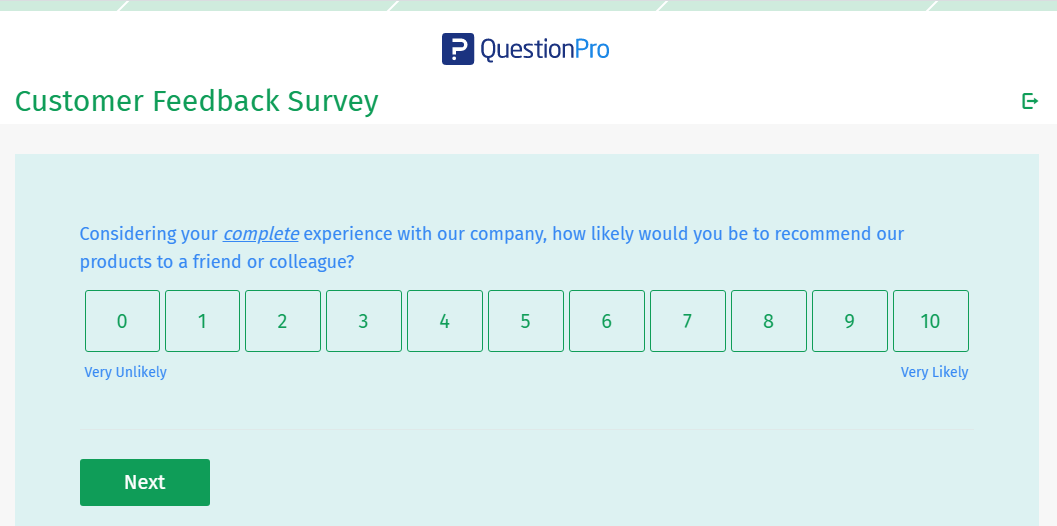Select rating 0 on the scale
This screenshot has height=526, width=1057.
coord(122,321)
